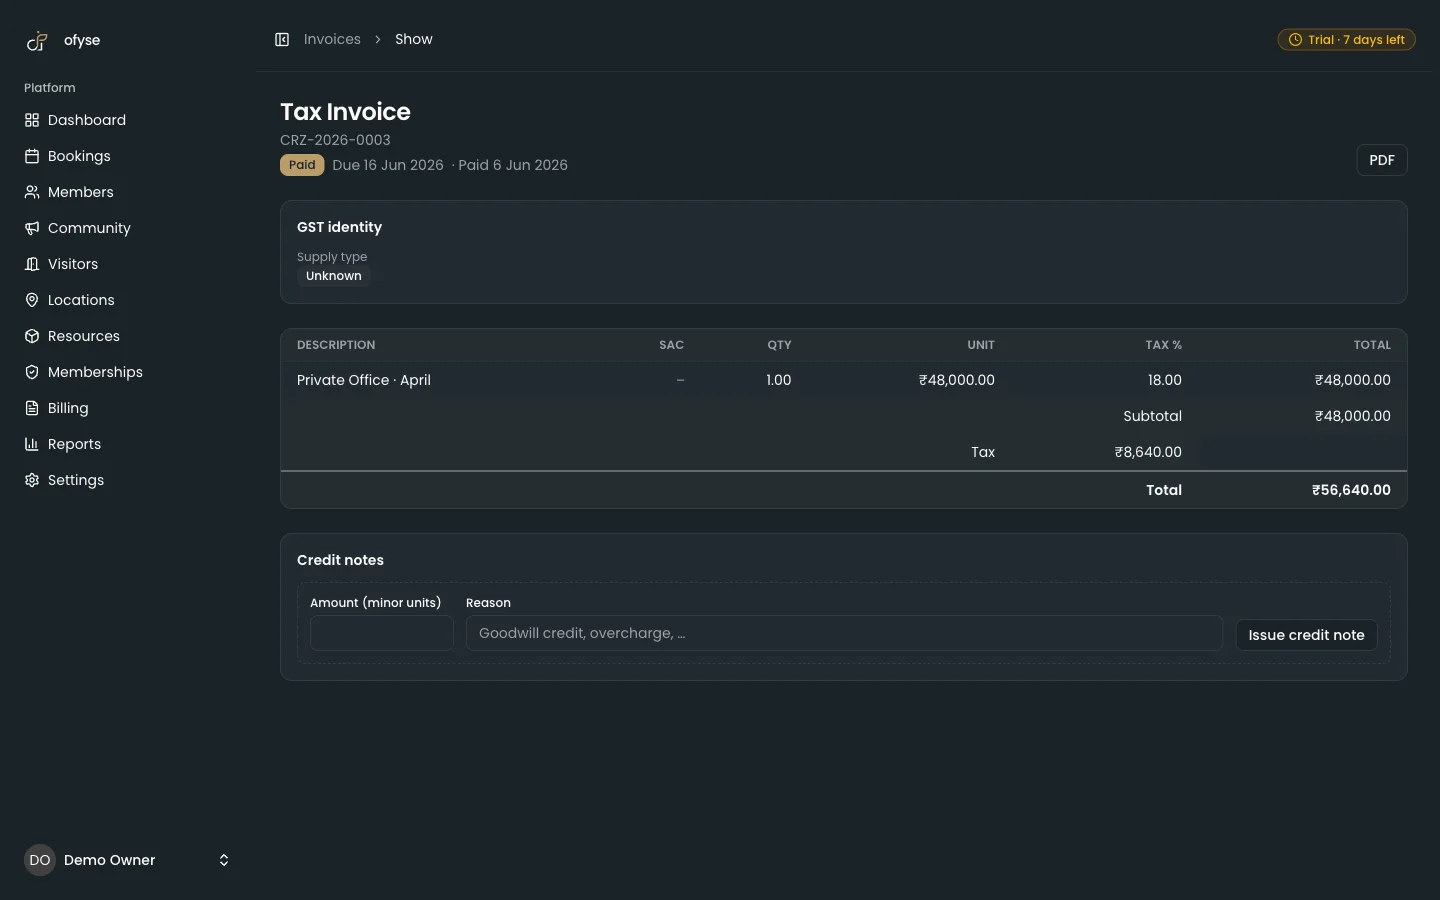Click Due 16 Jun 2026 text

pos(388,165)
